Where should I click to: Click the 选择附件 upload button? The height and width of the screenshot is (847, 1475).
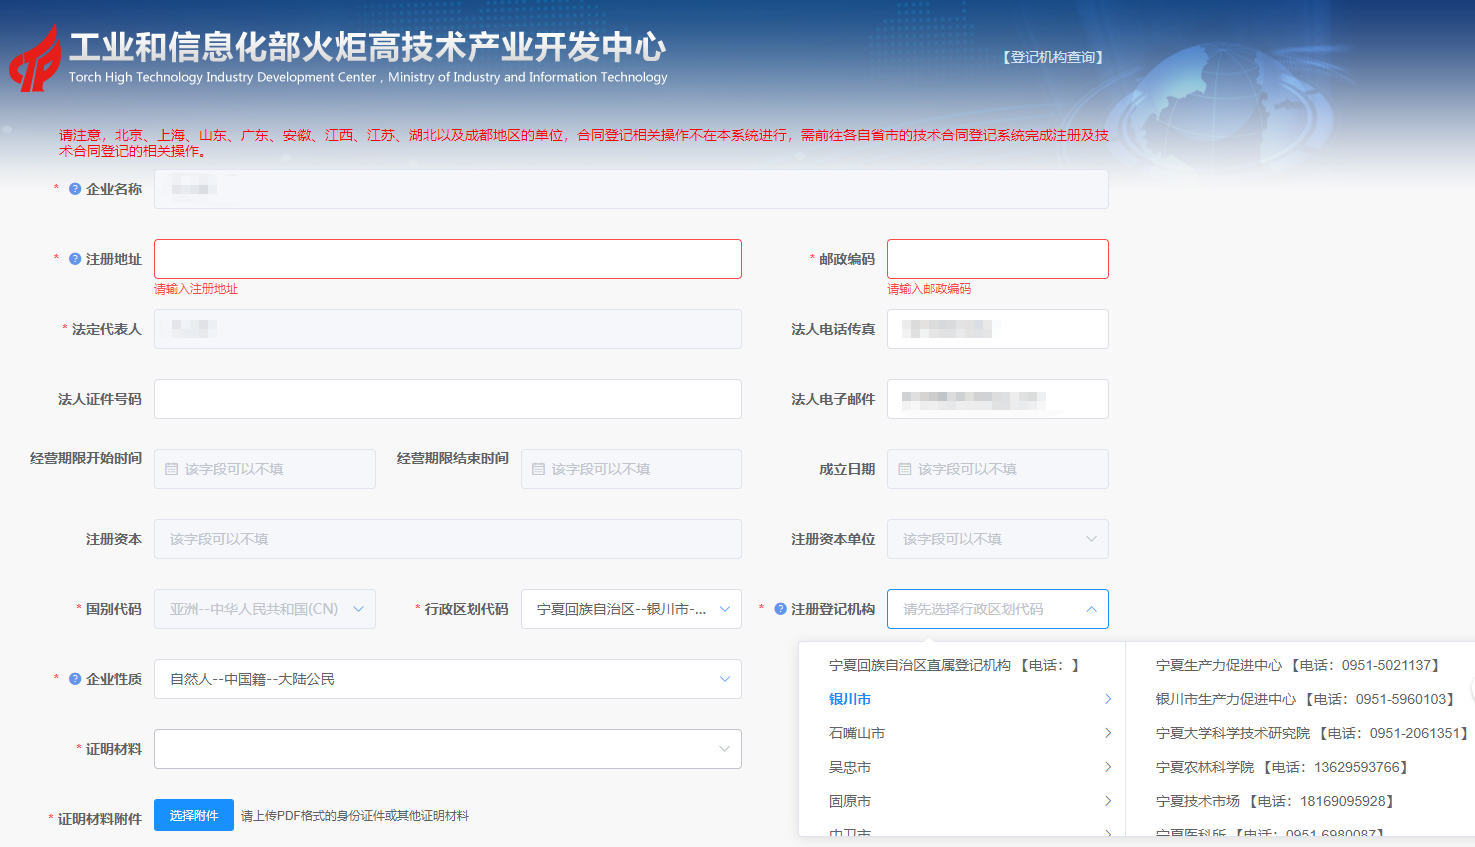point(194,815)
